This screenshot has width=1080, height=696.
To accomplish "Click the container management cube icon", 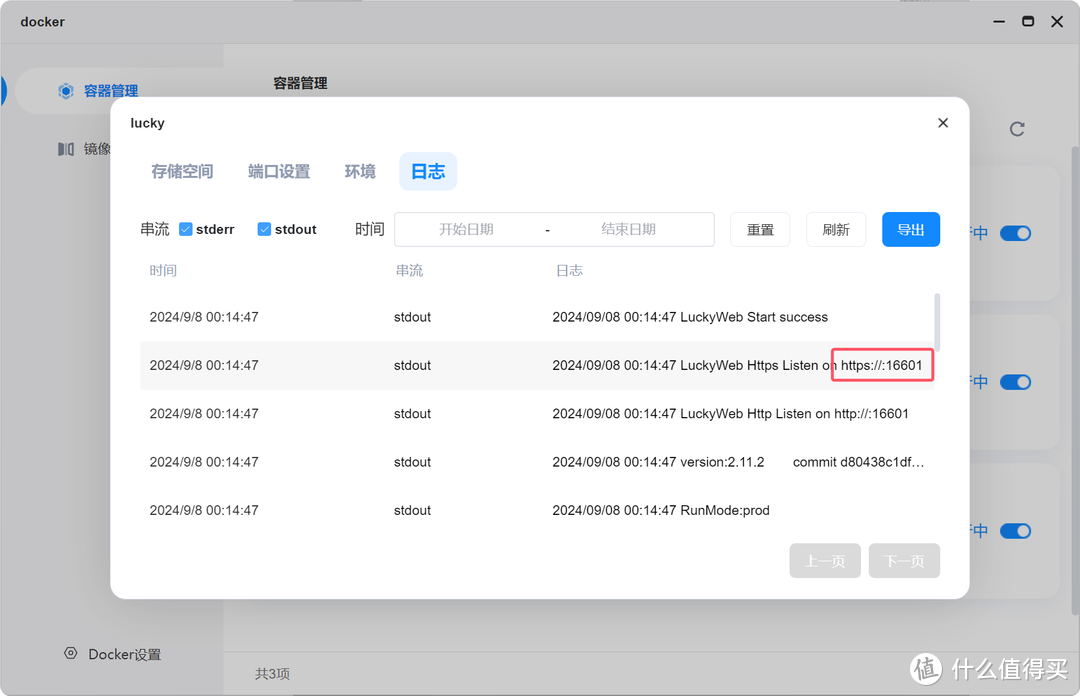I will (66, 91).
